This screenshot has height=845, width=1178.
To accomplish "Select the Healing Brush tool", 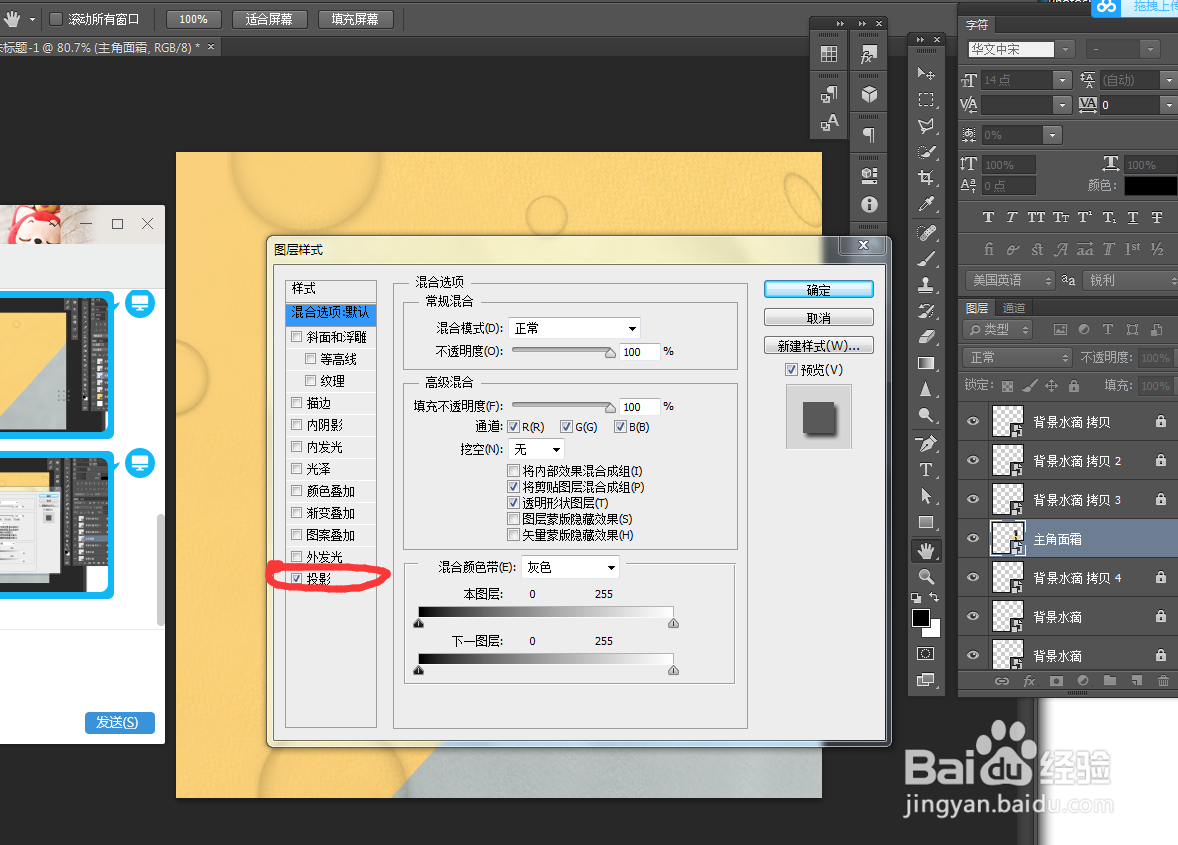I will click(926, 233).
